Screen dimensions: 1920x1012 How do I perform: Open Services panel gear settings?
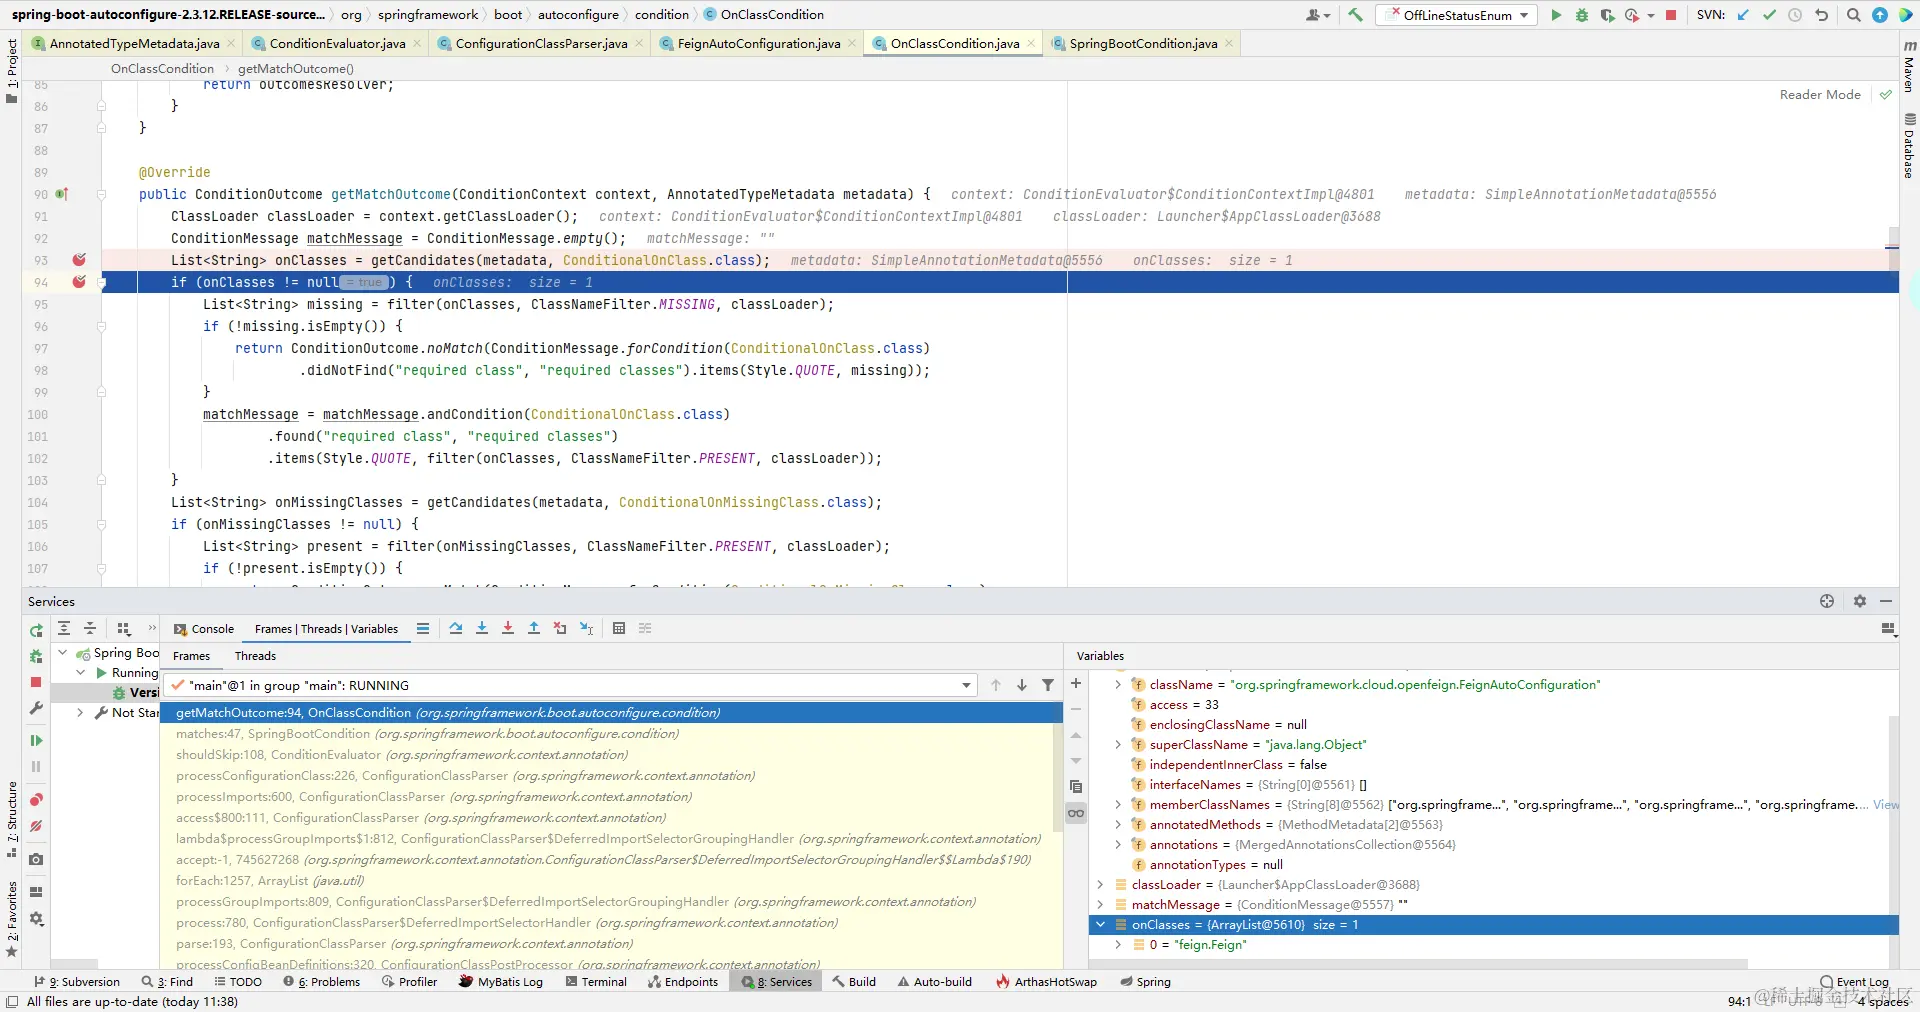(x=1859, y=601)
